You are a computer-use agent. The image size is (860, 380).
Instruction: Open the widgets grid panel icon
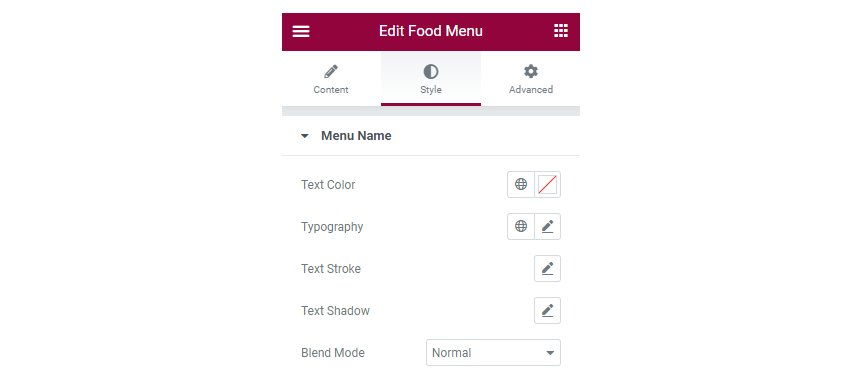coord(561,31)
